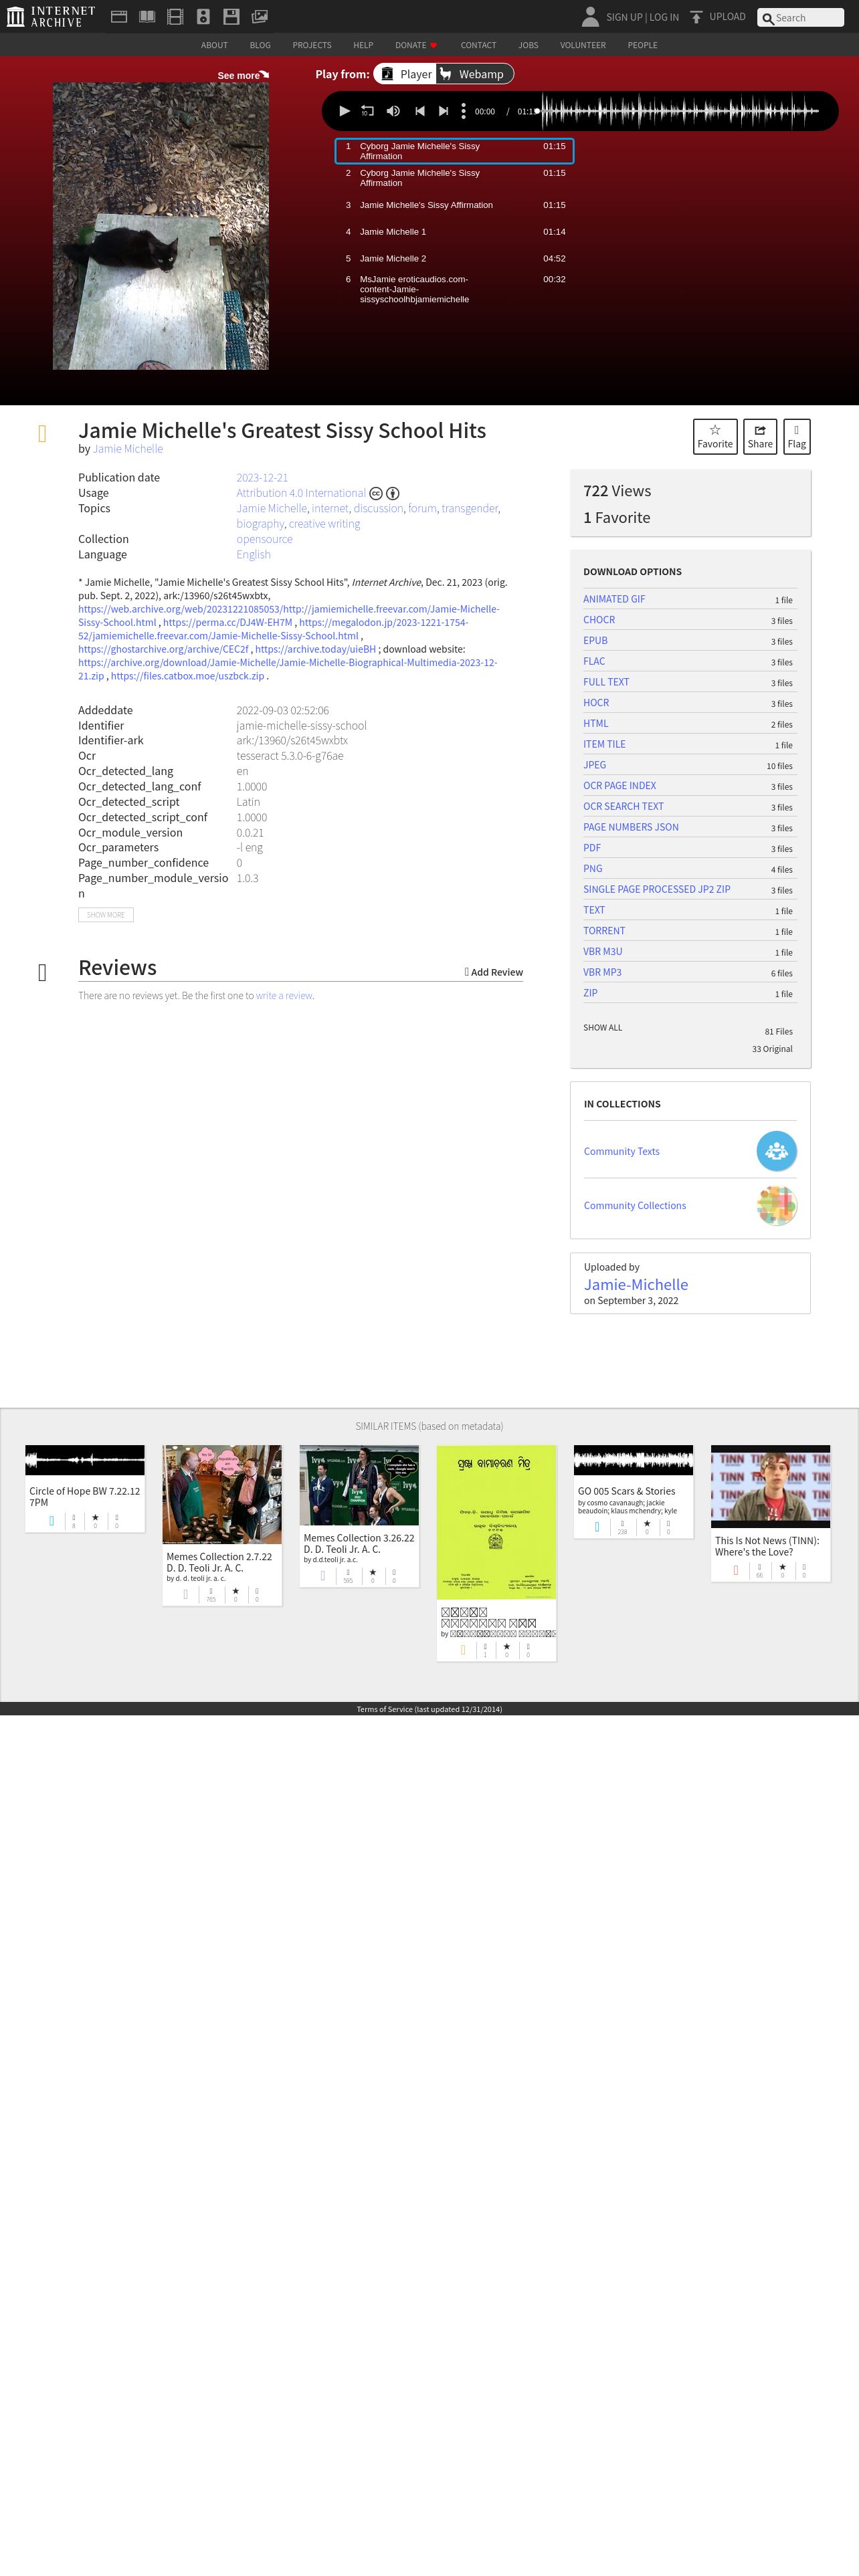Image resolution: width=859 pixels, height=2576 pixels.
Task: Open Memes Collection 2.7.22 thumbnail
Action: 222,1494
